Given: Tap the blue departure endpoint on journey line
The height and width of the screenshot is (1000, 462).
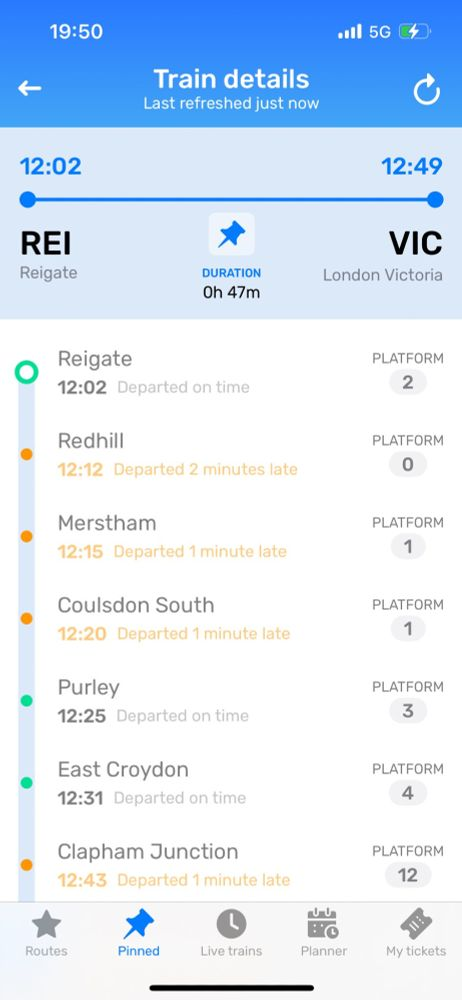Looking at the screenshot, I should point(27,200).
